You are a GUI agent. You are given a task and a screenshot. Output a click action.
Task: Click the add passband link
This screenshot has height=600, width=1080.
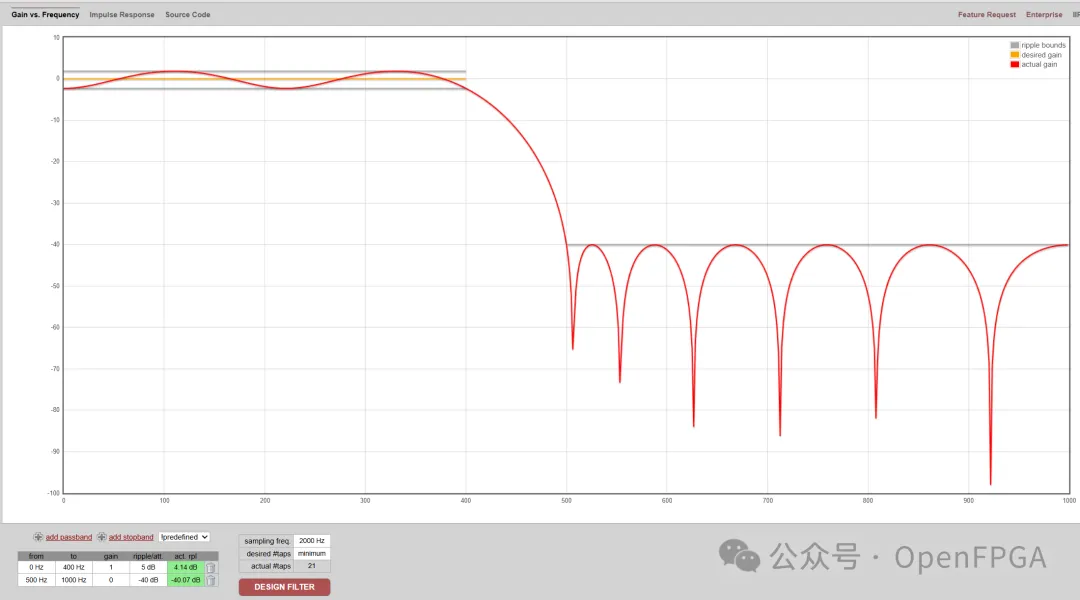[x=69, y=537]
